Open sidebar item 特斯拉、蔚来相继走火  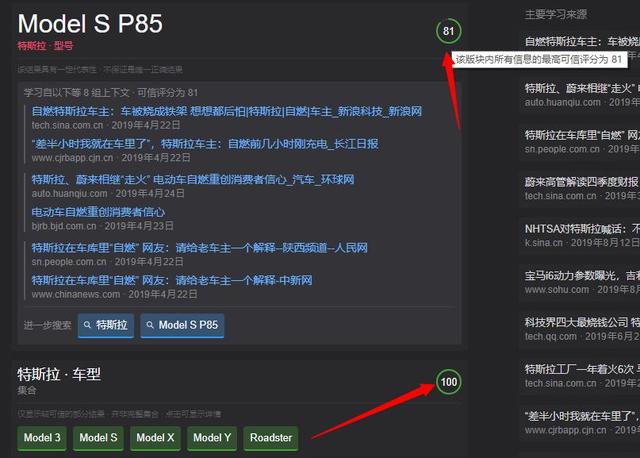click(582, 88)
